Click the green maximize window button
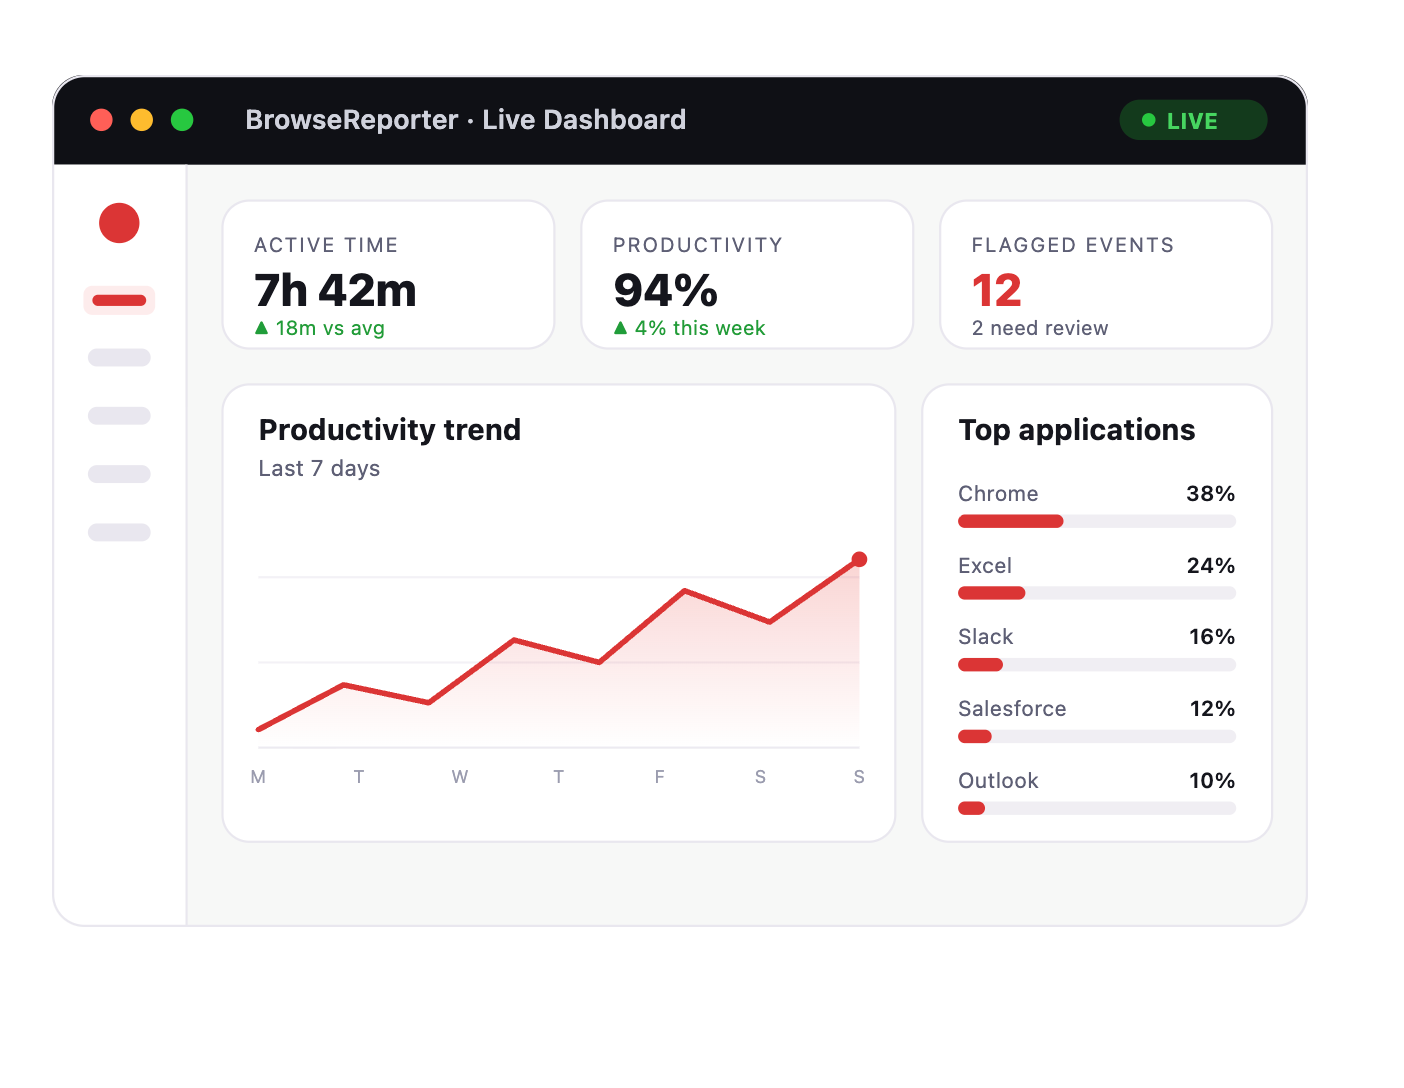 [182, 120]
